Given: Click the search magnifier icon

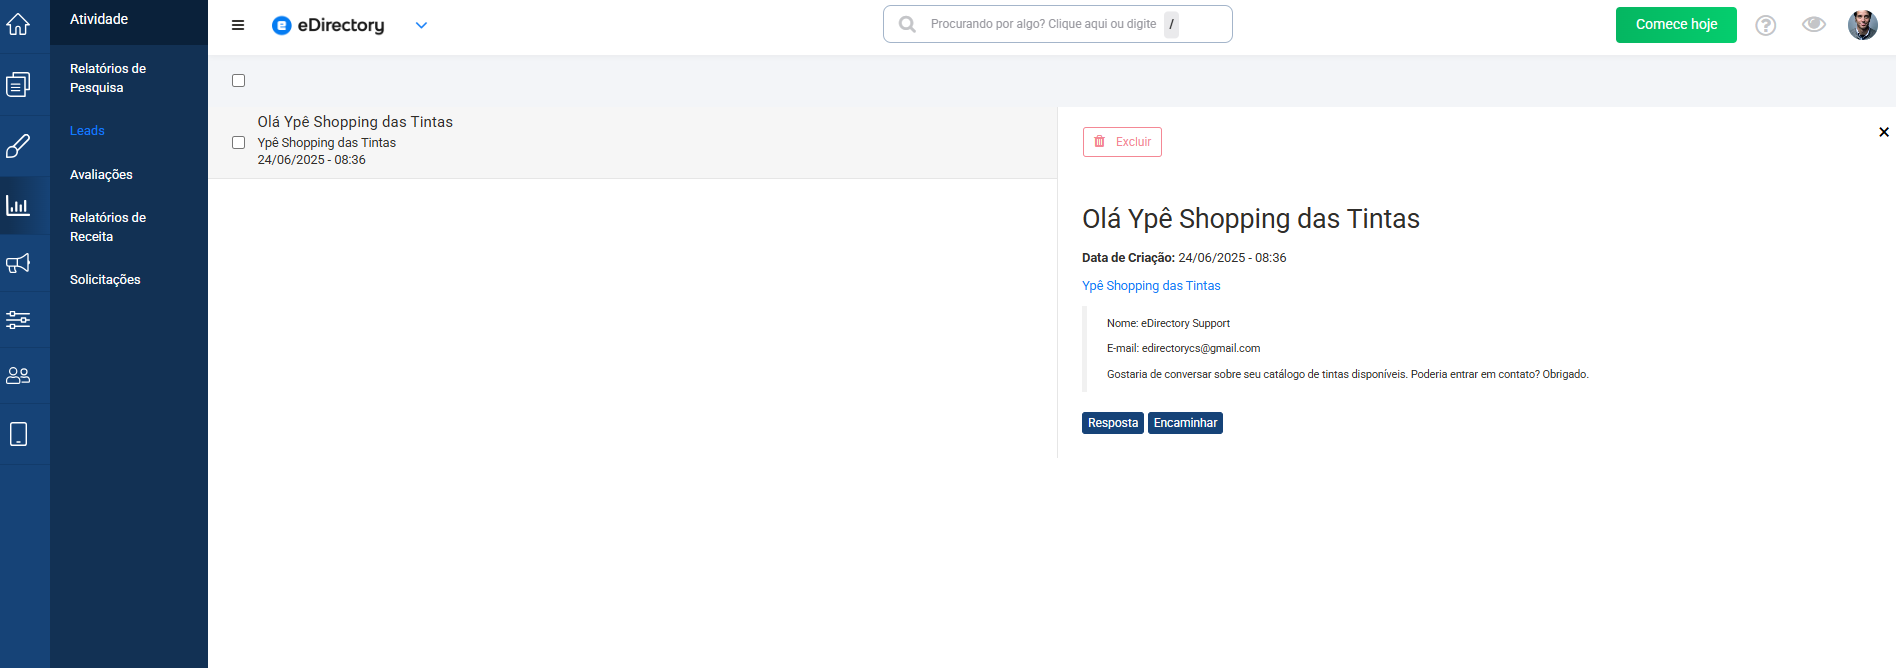Looking at the screenshot, I should tap(907, 24).
